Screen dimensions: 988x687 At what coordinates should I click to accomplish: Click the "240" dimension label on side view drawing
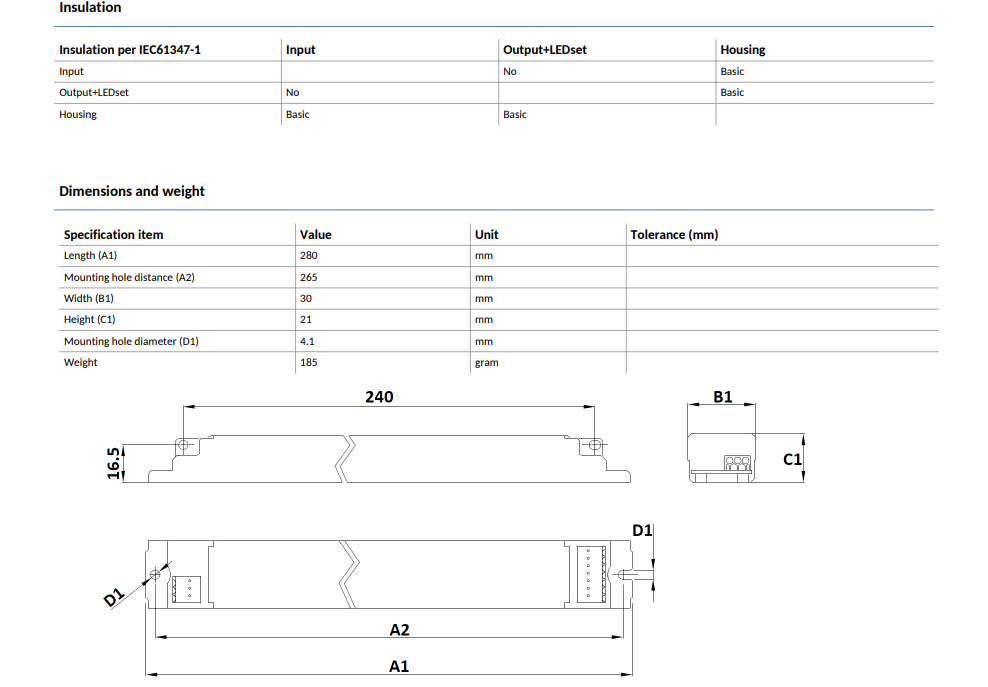pos(379,397)
